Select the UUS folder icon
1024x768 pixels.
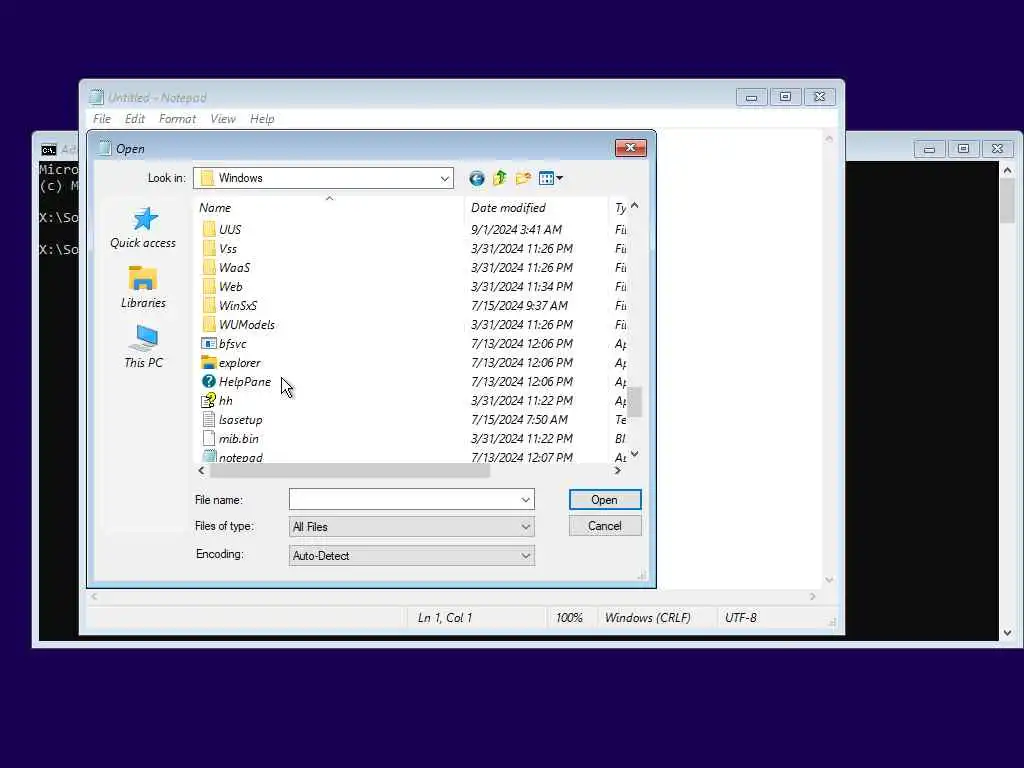tap(208, 229)
